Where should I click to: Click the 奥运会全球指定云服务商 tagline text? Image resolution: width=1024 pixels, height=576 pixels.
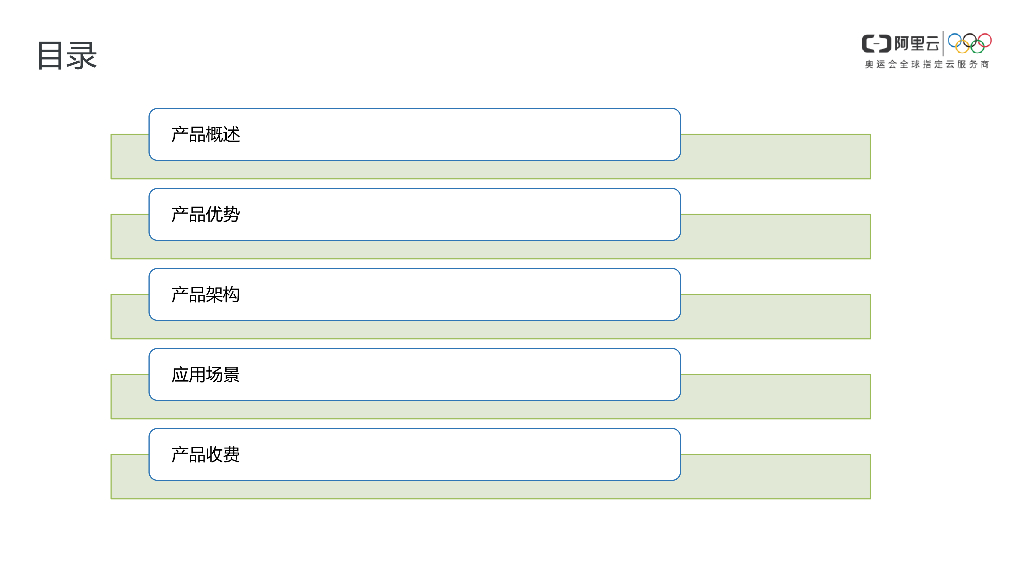pos(927,64)
